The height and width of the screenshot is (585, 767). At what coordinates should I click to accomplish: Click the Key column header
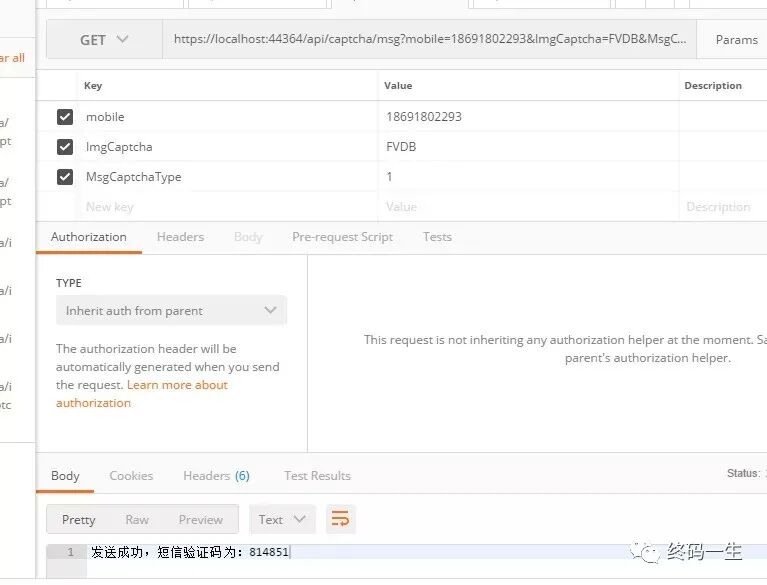pos(93,86)
